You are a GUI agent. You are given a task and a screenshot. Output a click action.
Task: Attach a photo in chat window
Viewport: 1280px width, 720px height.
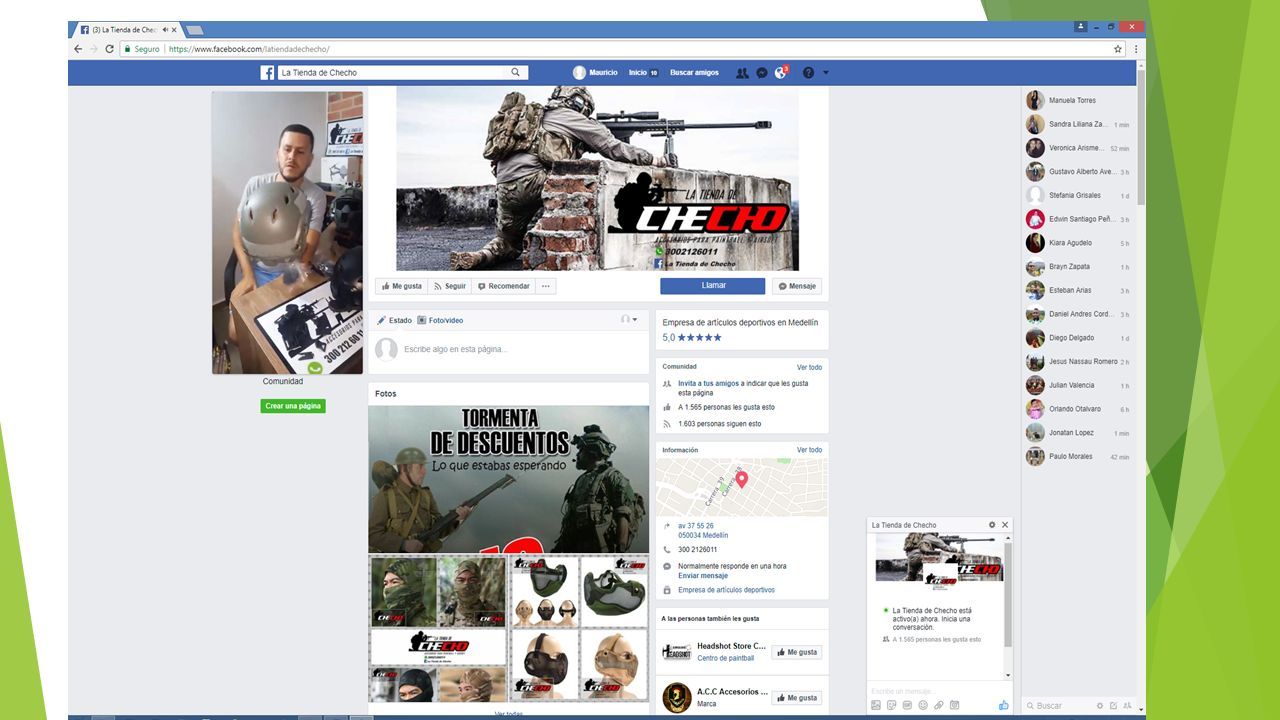coord(876,705)
